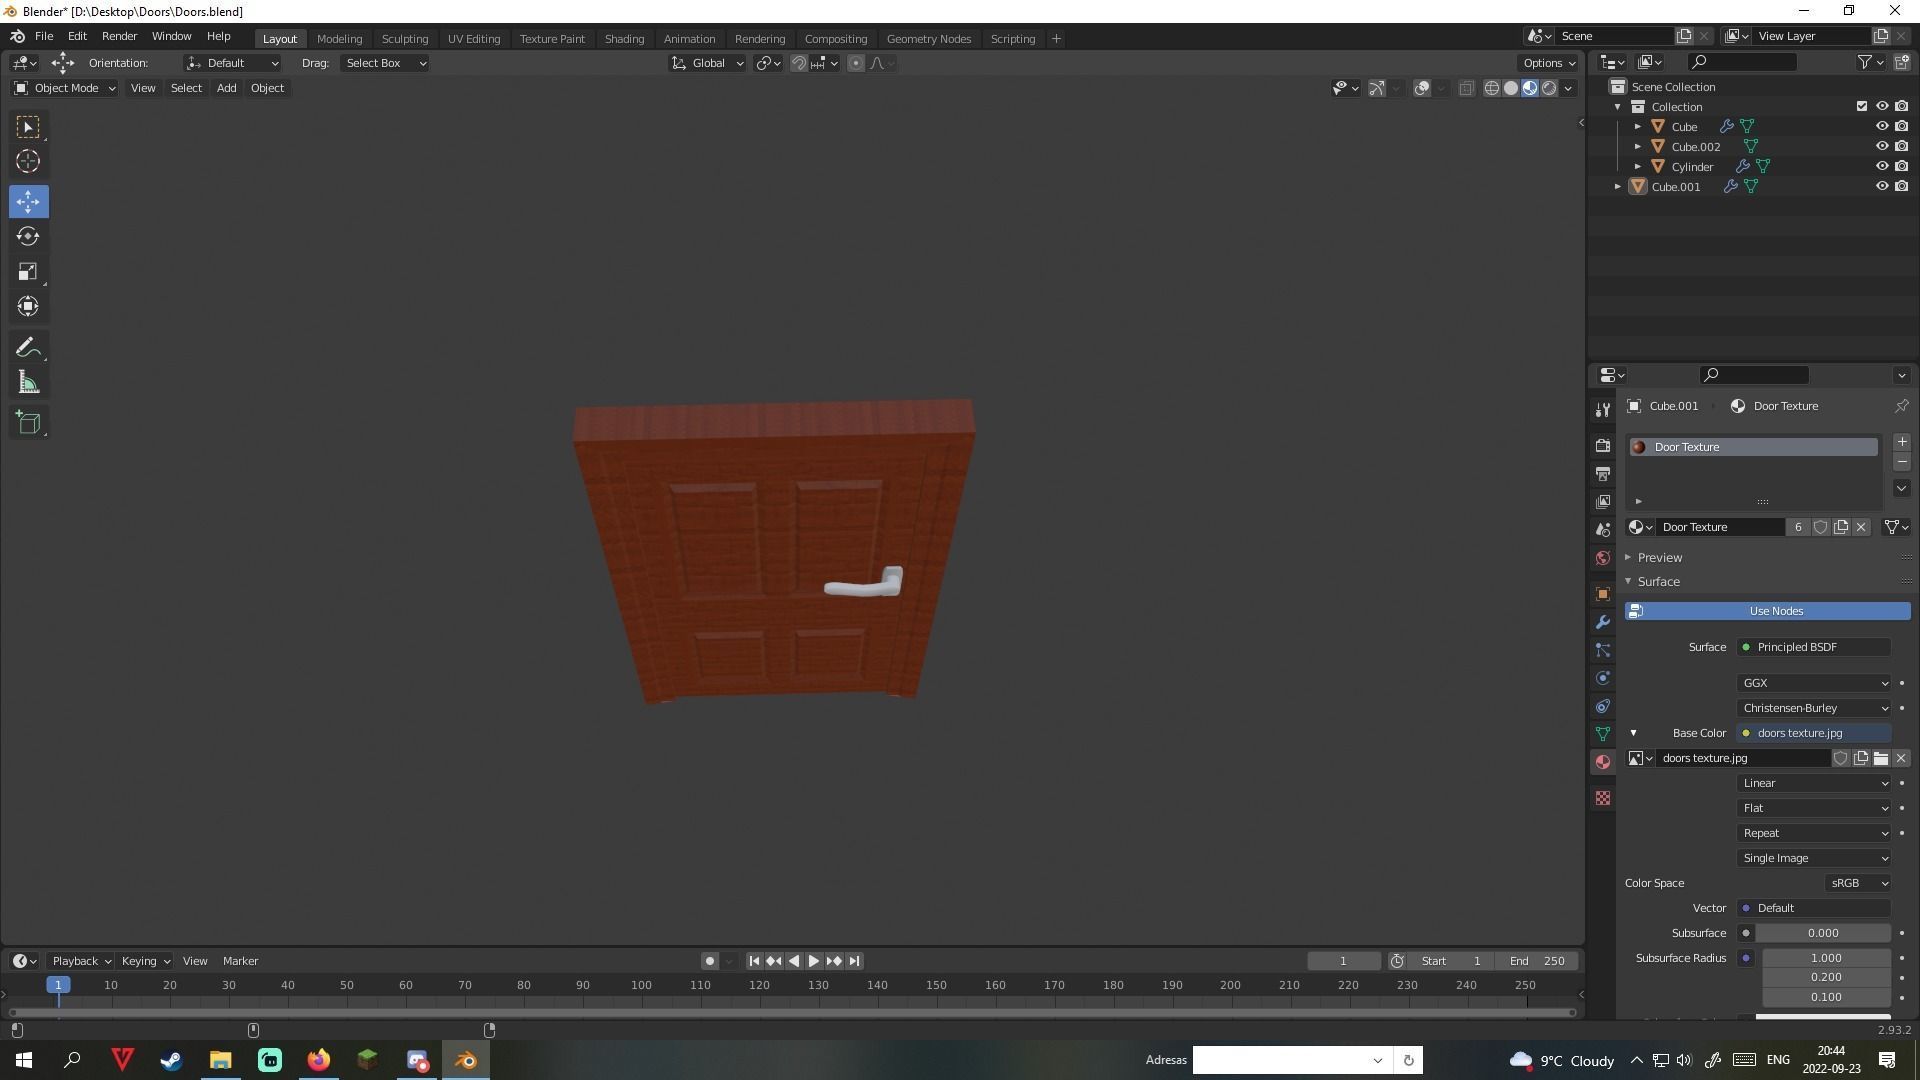1920x1080 pixels.
Task: Open the Drag Select Box dropdown
Action: 385,63
